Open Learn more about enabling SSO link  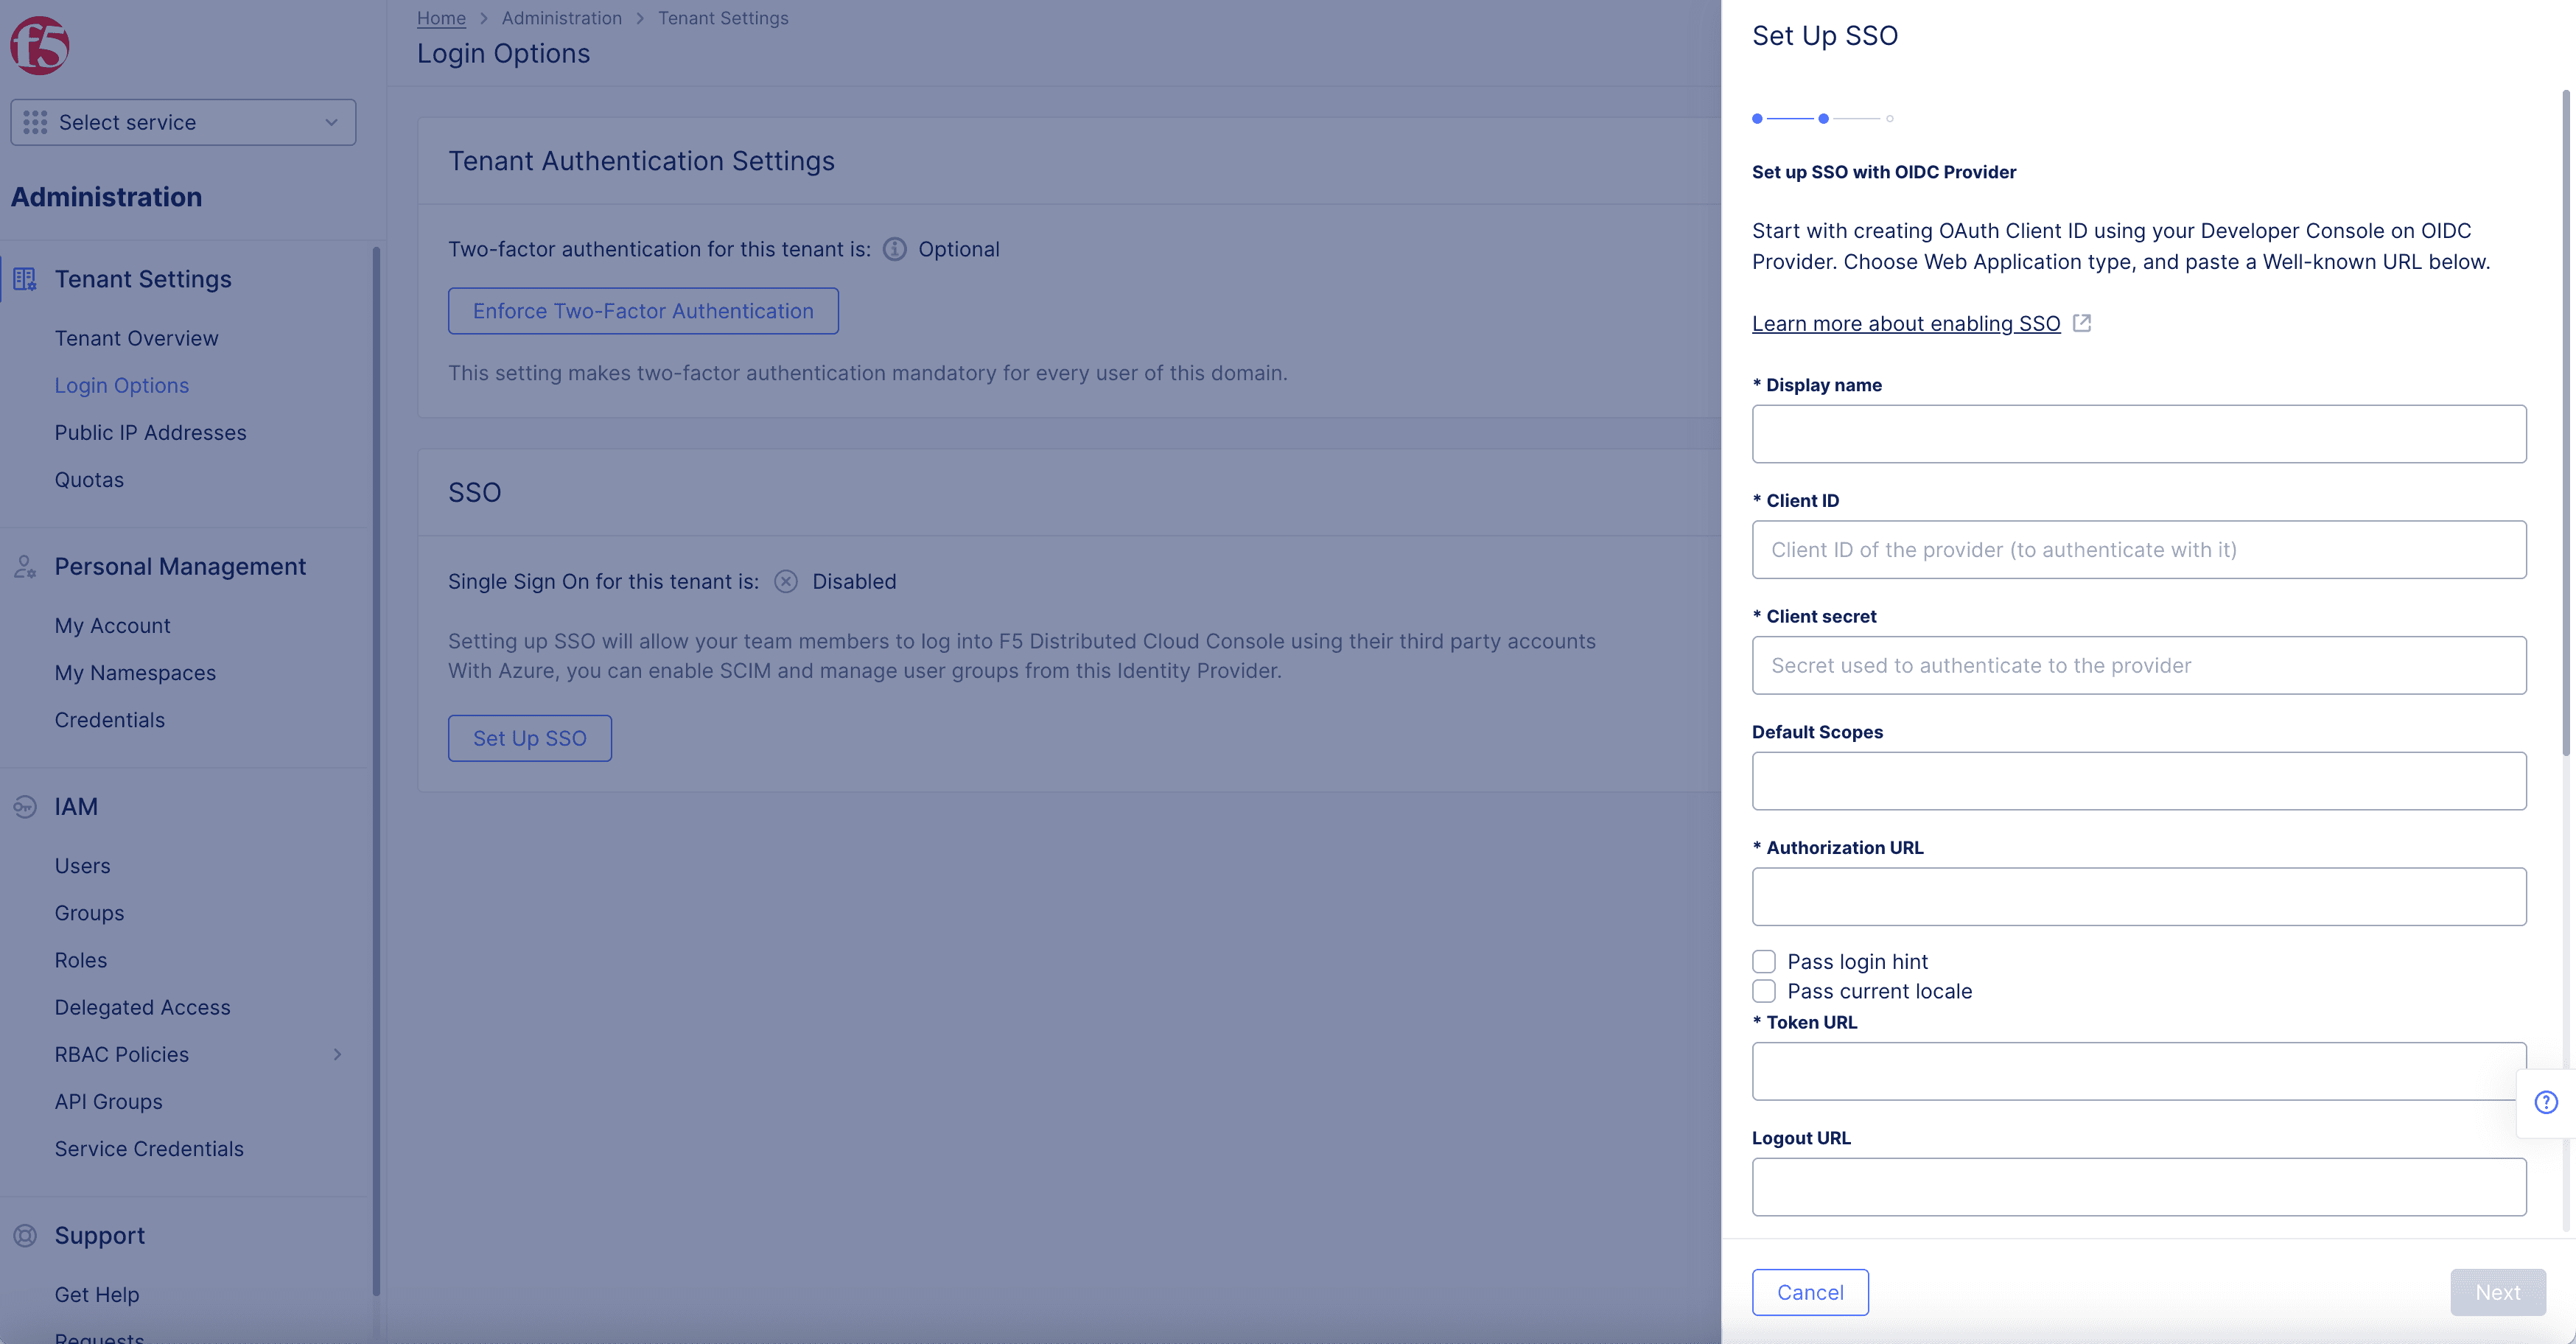[x=1906, y=323]
